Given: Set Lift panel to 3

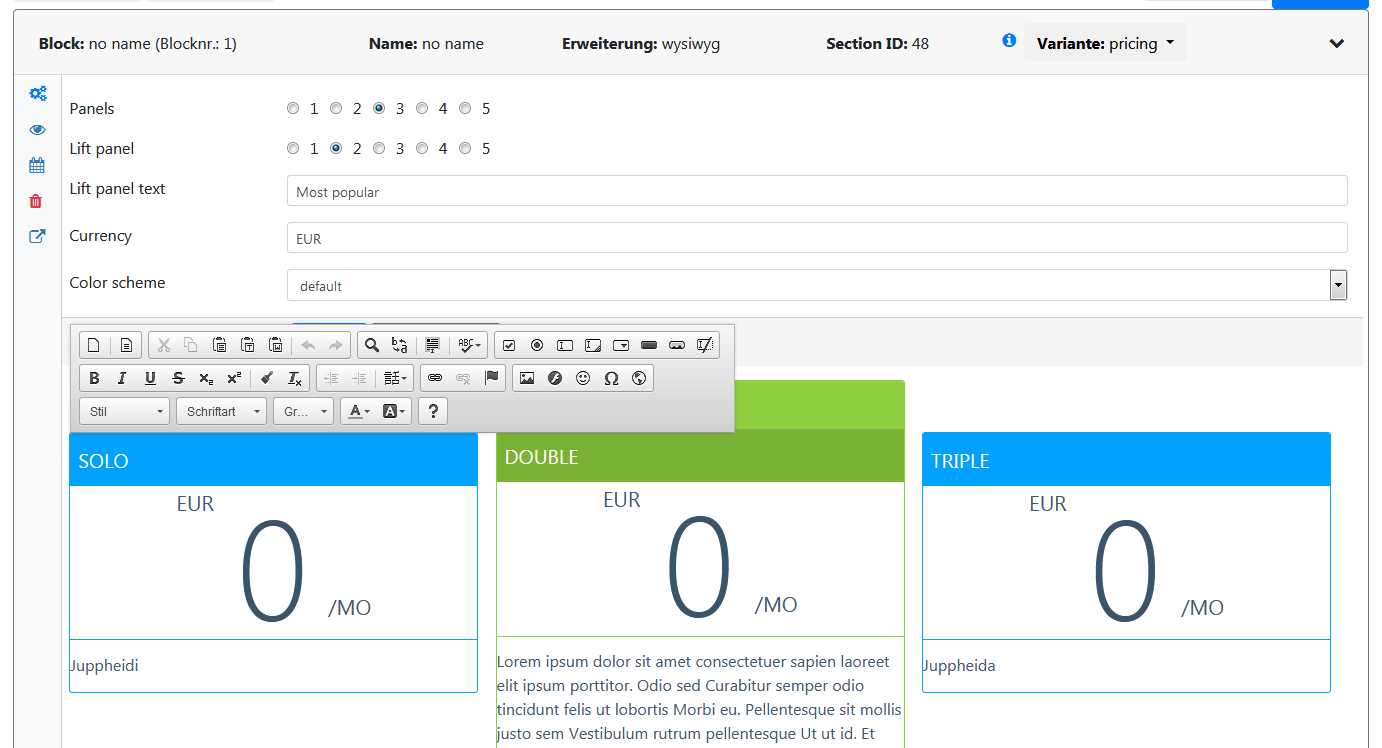Looking at the screenshot, I should pyautogui.click(x=379, y=148).
